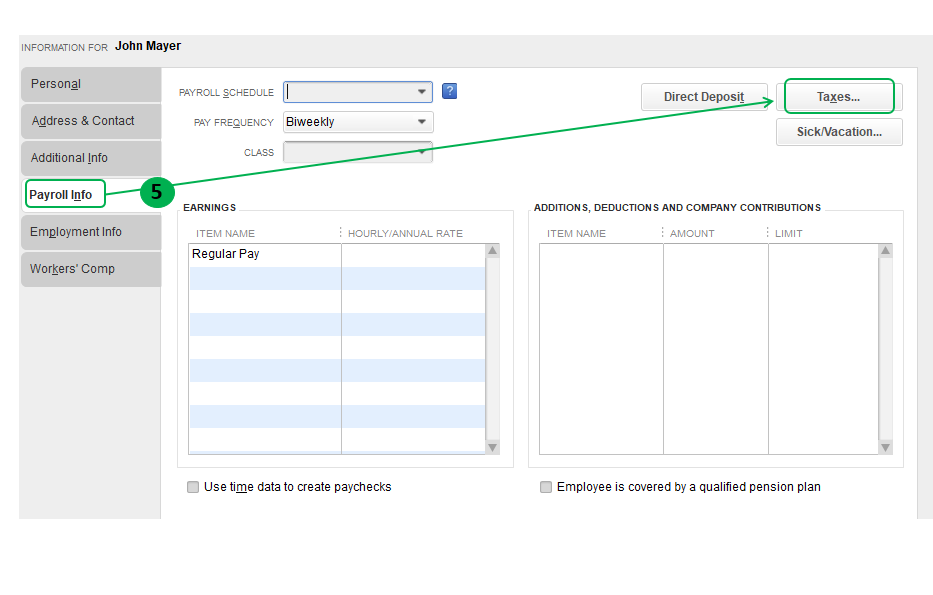Viewport: 933px width, 595px height.
Task: Click the deductions Item Name column header
Action: (x=576, y=234)
